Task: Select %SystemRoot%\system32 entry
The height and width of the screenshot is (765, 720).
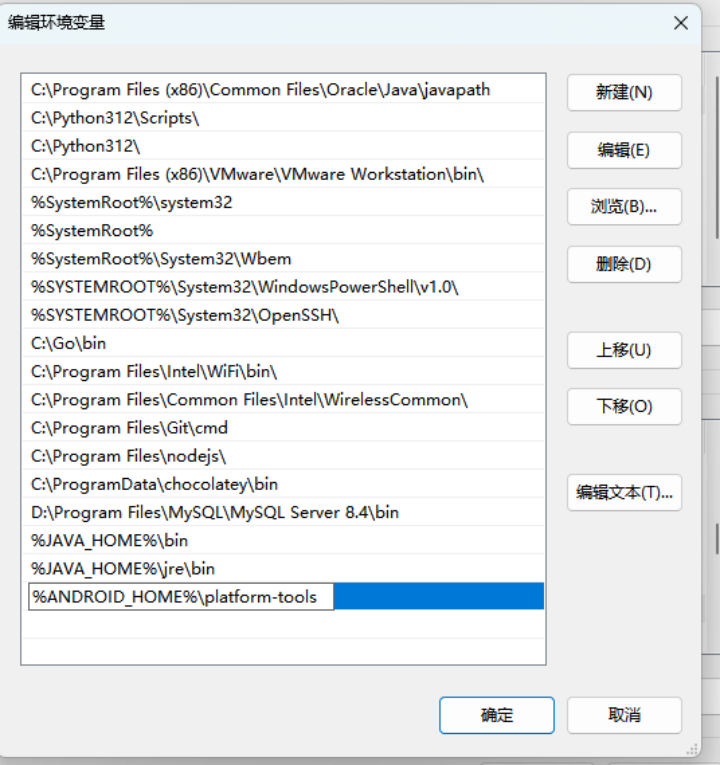Action: click(x=283, y=202)
